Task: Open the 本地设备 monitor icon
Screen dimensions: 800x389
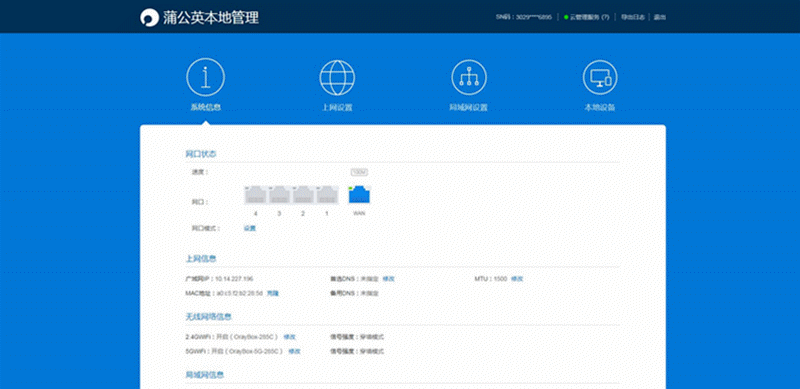Action: [600, 78]
